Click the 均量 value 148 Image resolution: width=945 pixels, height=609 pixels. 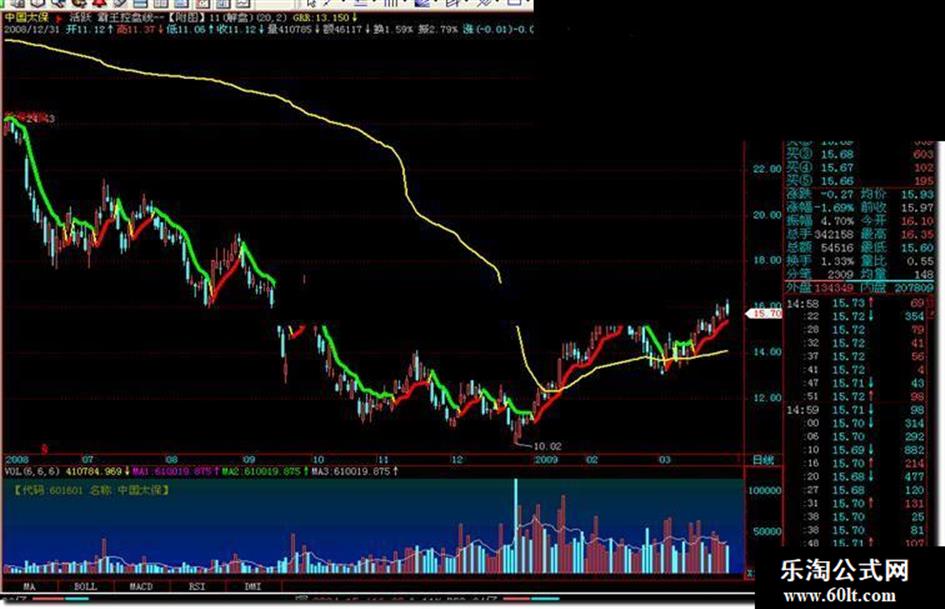(923, 274)
